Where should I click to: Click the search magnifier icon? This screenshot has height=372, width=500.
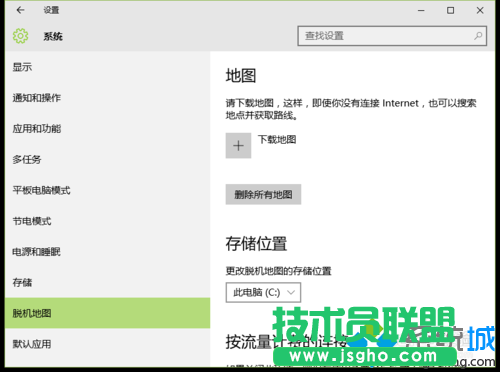(x=478, y=36)
